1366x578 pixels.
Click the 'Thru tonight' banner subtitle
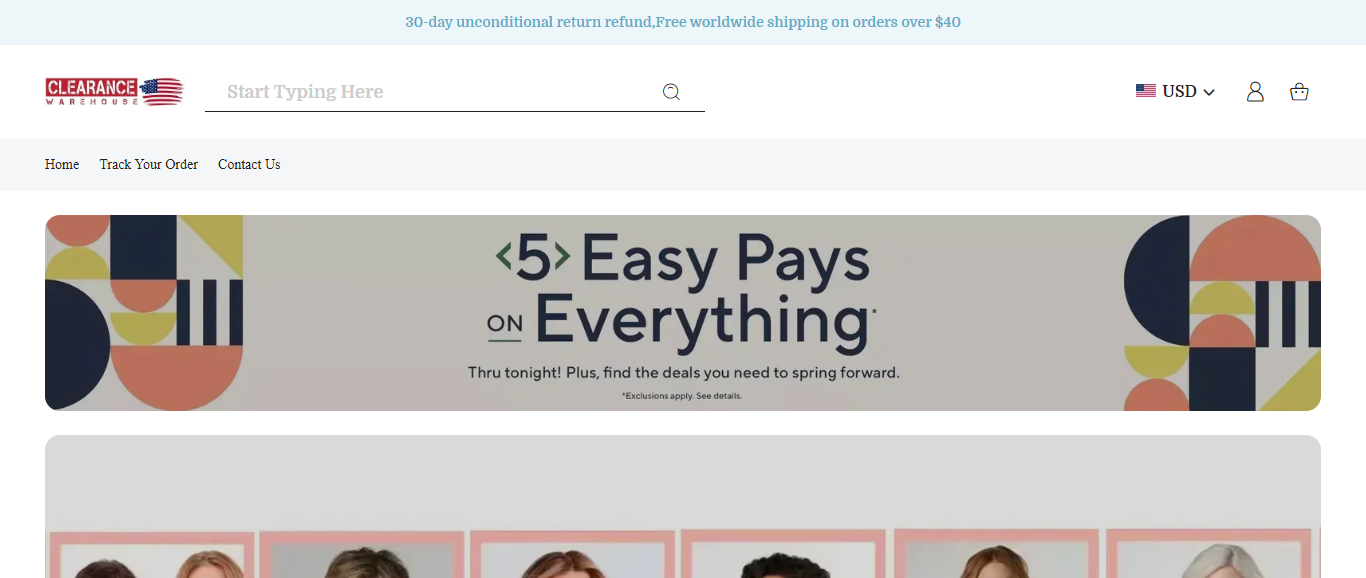point(684,373)
